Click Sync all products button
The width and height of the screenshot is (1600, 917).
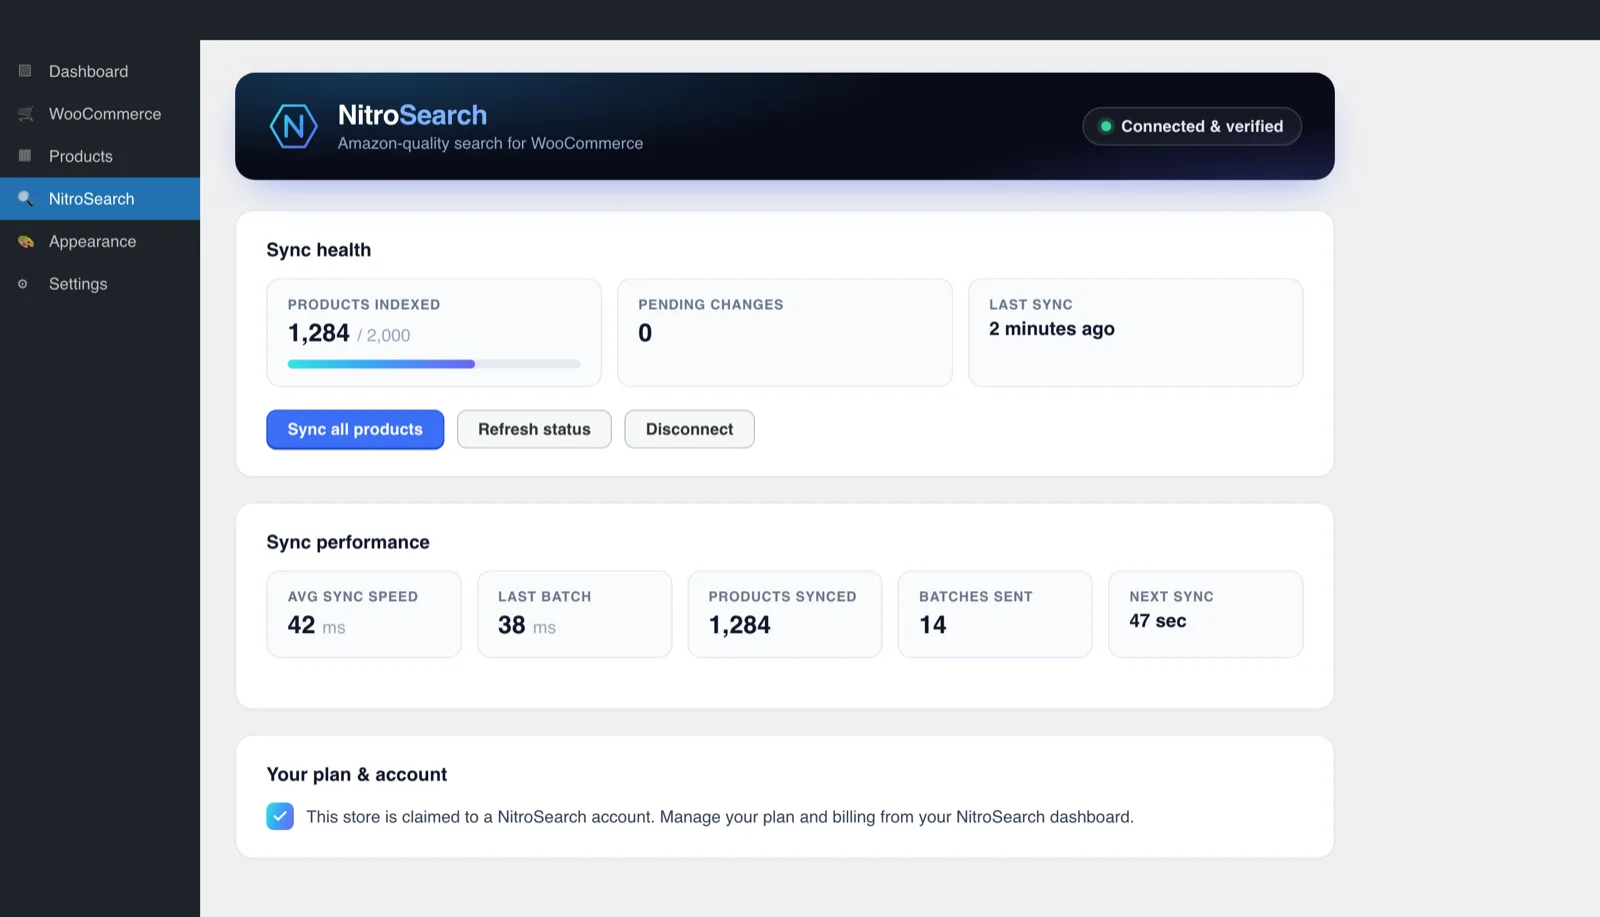pos(355,429)
